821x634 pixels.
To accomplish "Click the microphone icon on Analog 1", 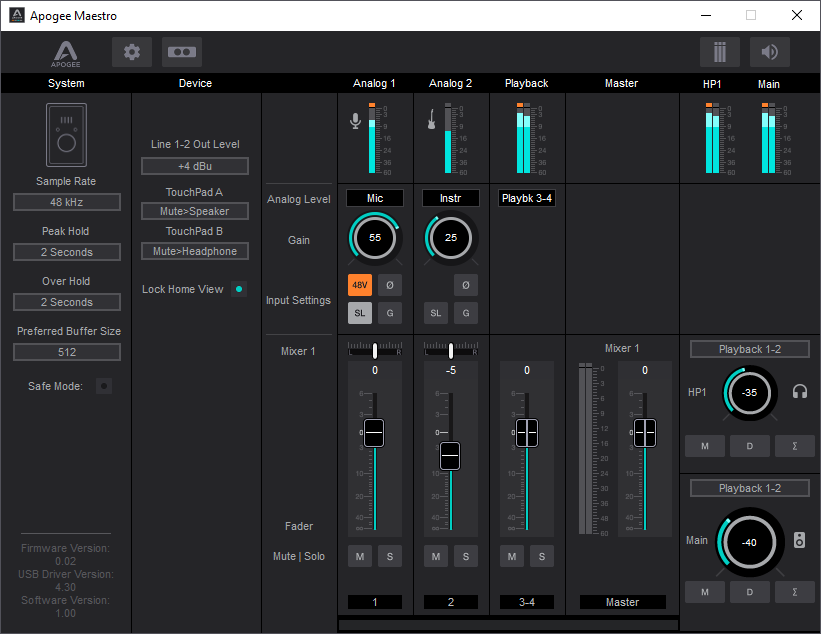I will click(356, 122).
